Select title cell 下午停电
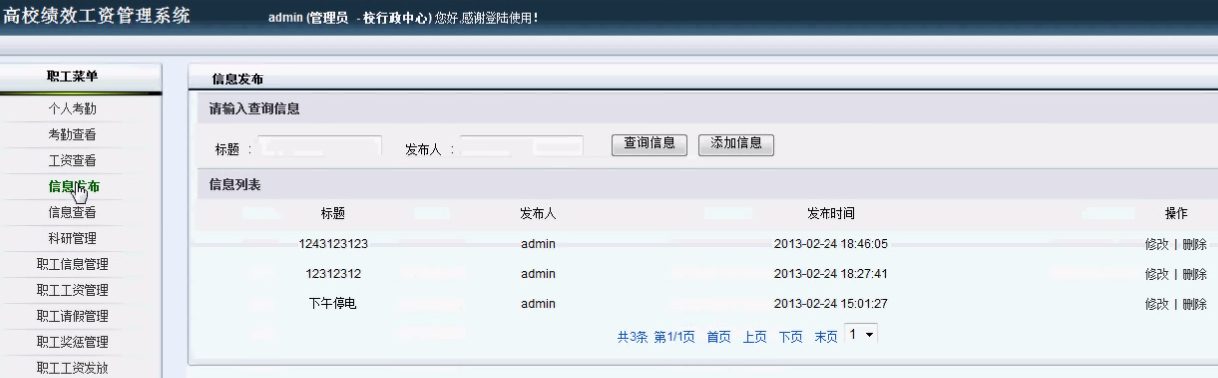Screen dimensions: 1218x378 333,304
